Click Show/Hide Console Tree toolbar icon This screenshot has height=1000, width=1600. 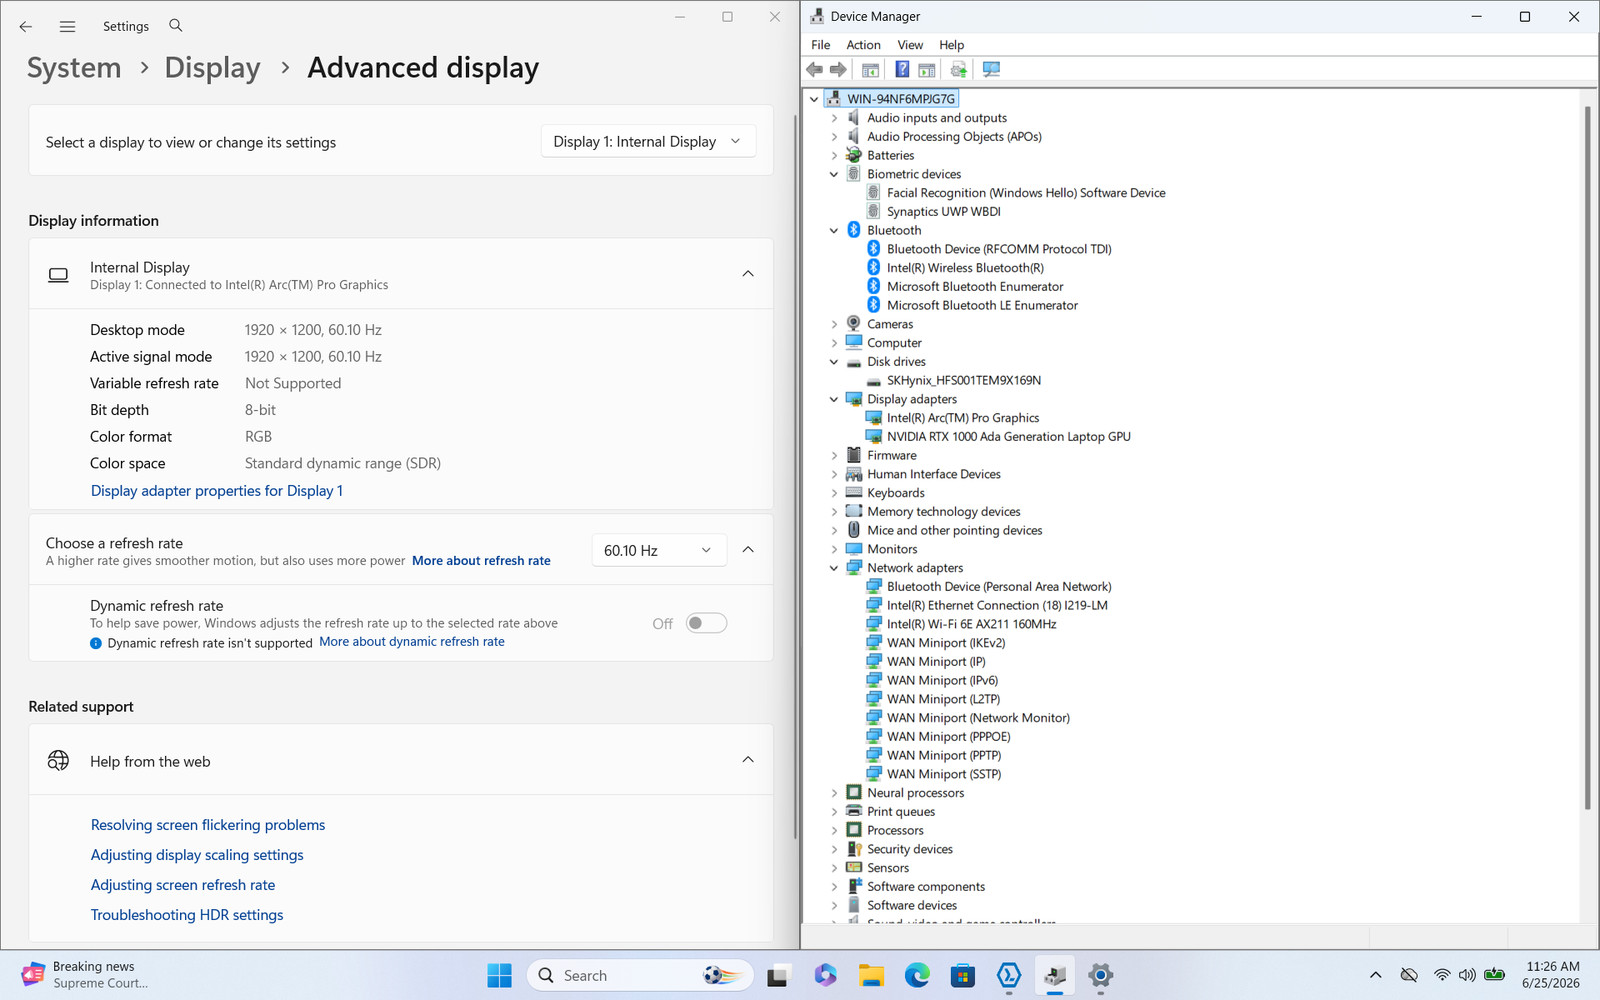click(x=871, y=69)
